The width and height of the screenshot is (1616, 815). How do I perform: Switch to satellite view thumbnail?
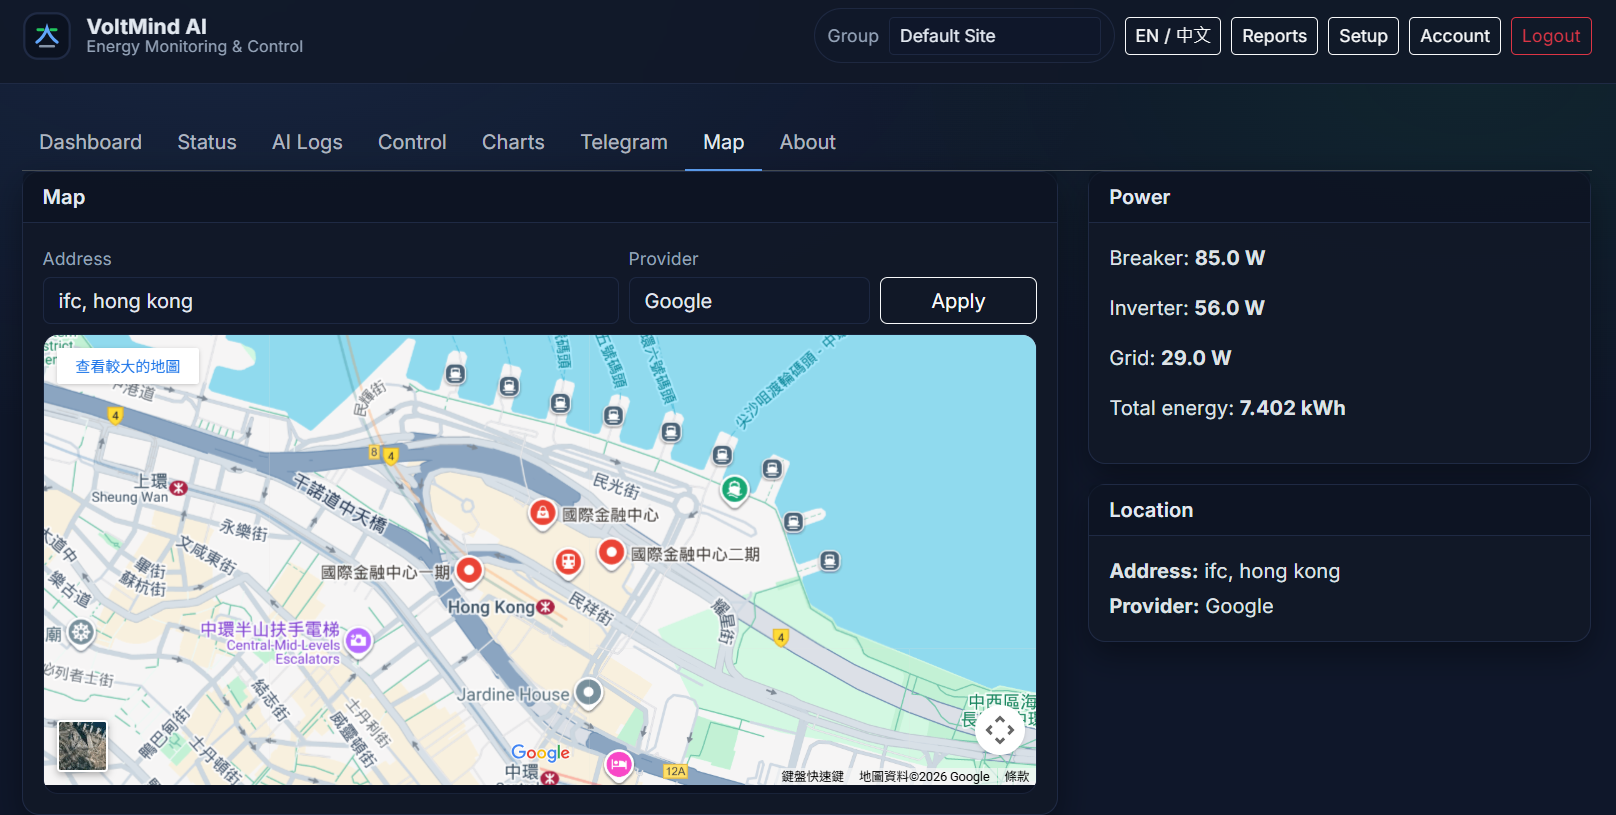[82, 746]
